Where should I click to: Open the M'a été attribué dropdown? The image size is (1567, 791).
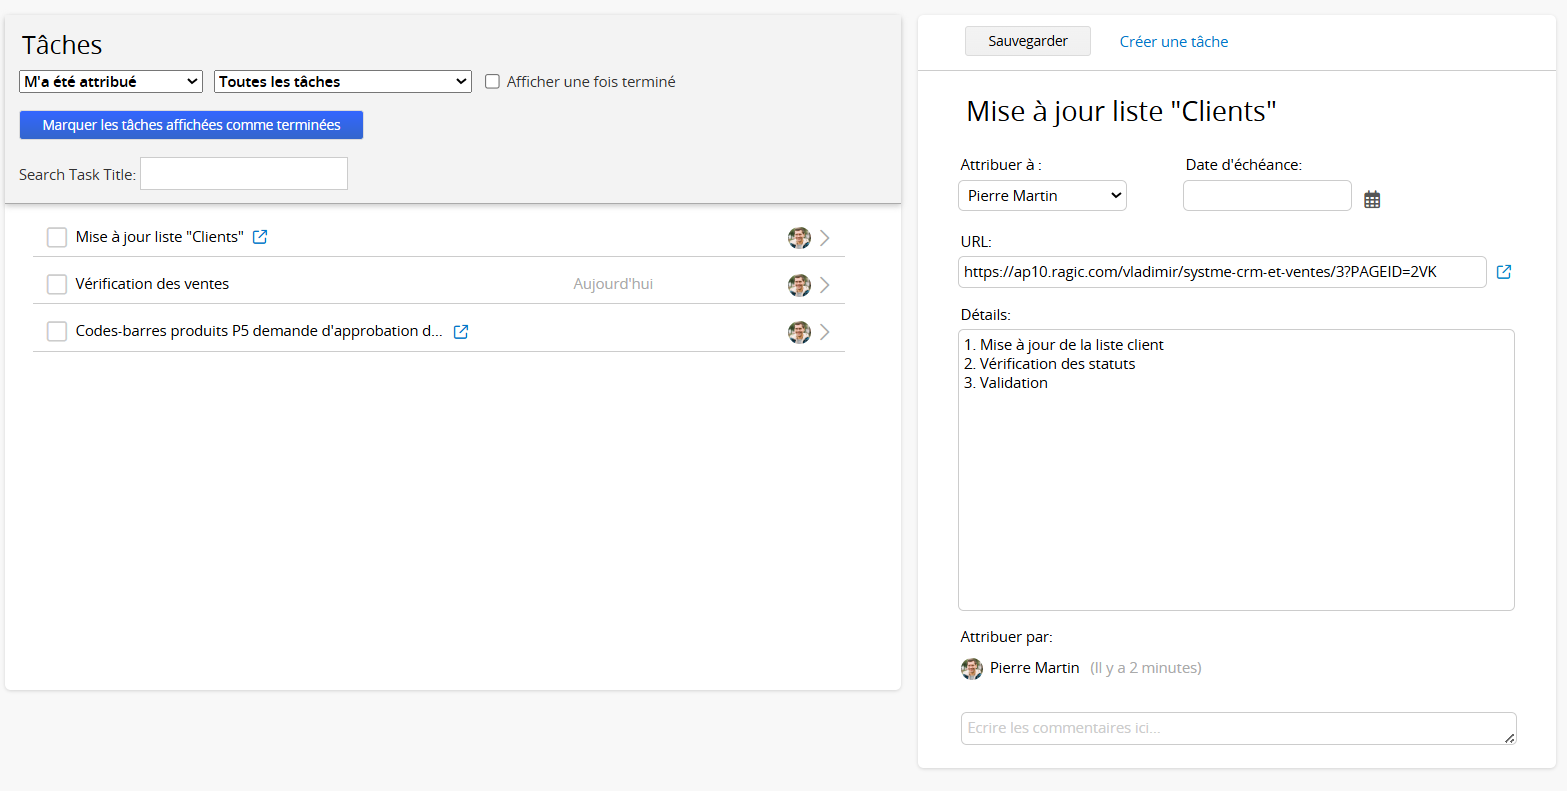pyautogui.click(x=111, y=82)
